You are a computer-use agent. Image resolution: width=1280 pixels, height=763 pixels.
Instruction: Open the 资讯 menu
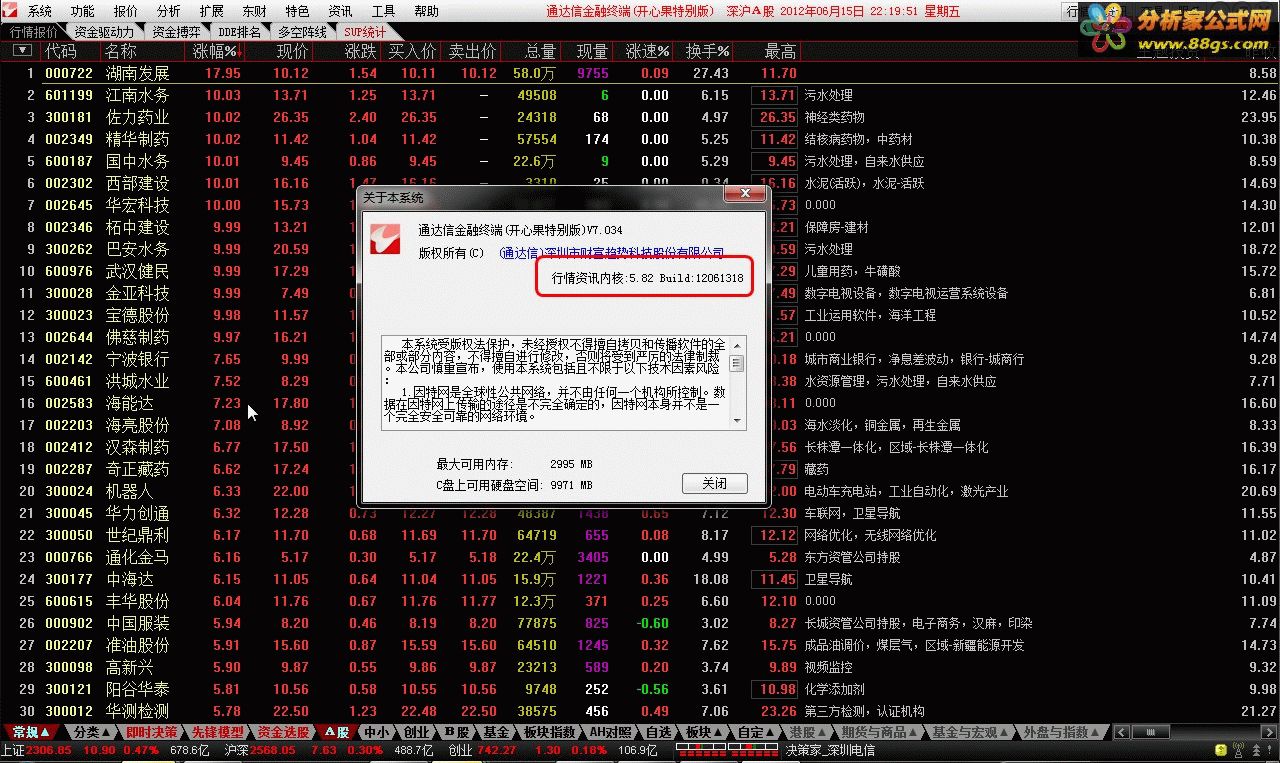(x=341, y=11)
